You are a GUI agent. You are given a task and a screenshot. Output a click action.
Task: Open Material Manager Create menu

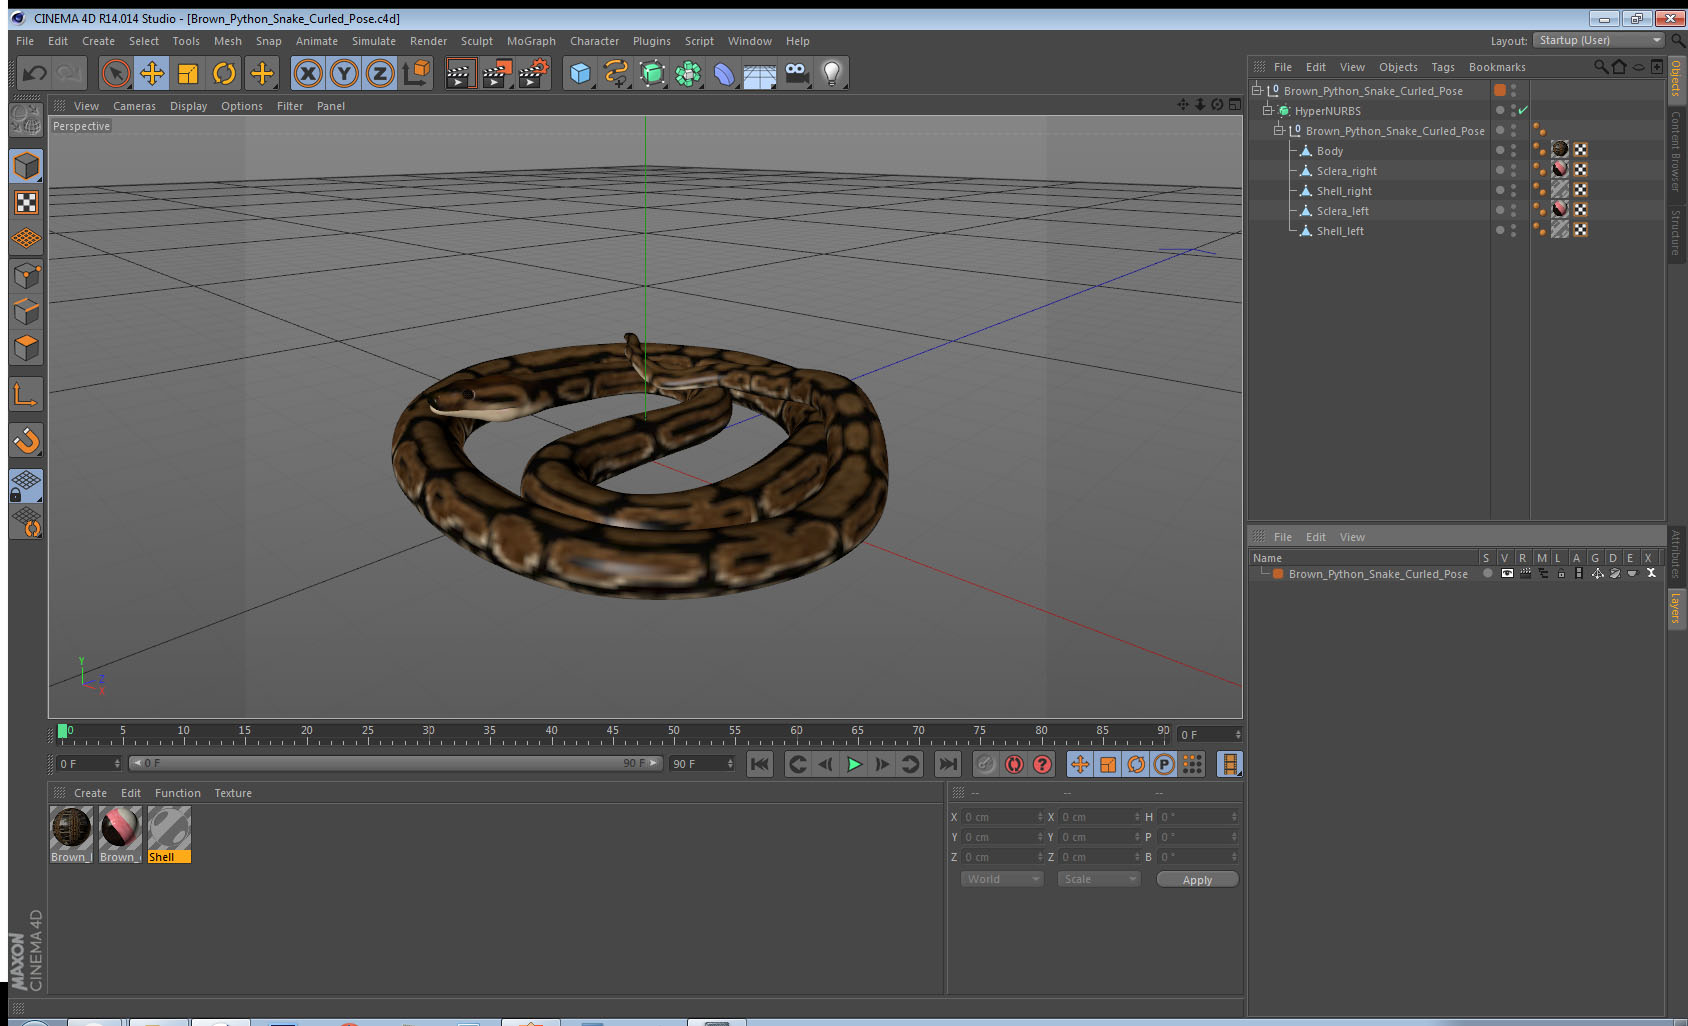coord(90,793)
